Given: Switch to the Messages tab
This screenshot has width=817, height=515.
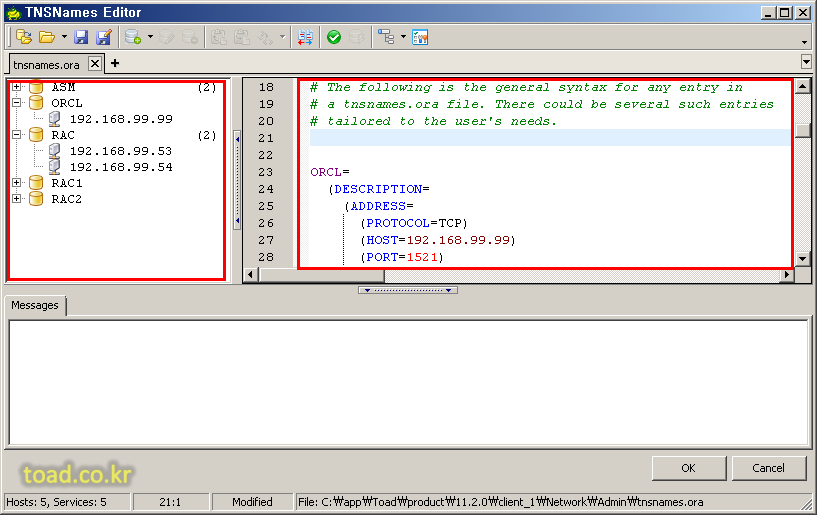Looking at the screenshot, I should [x=35, y=305].
